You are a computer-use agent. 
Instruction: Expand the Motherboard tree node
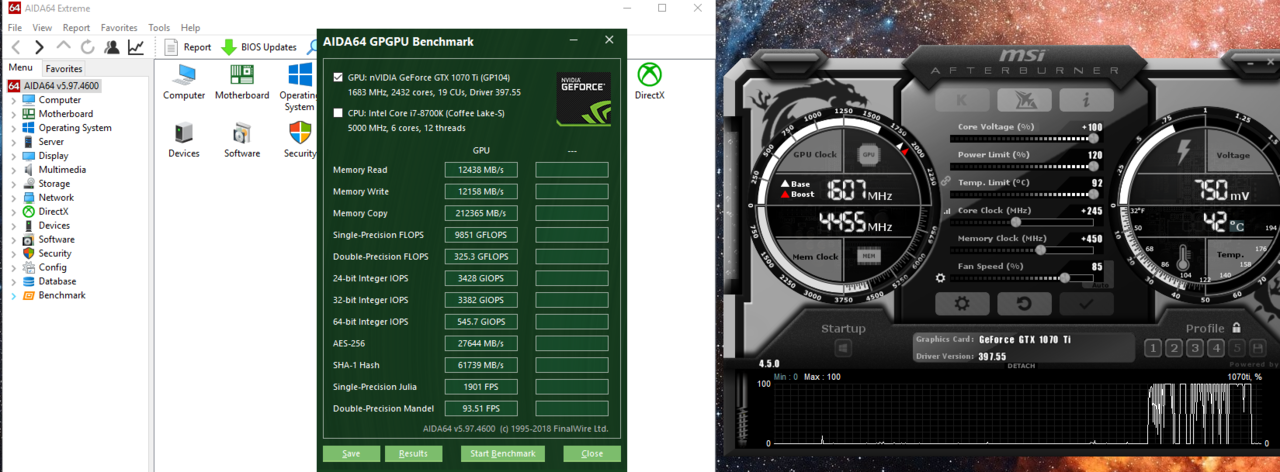point(14,114)
